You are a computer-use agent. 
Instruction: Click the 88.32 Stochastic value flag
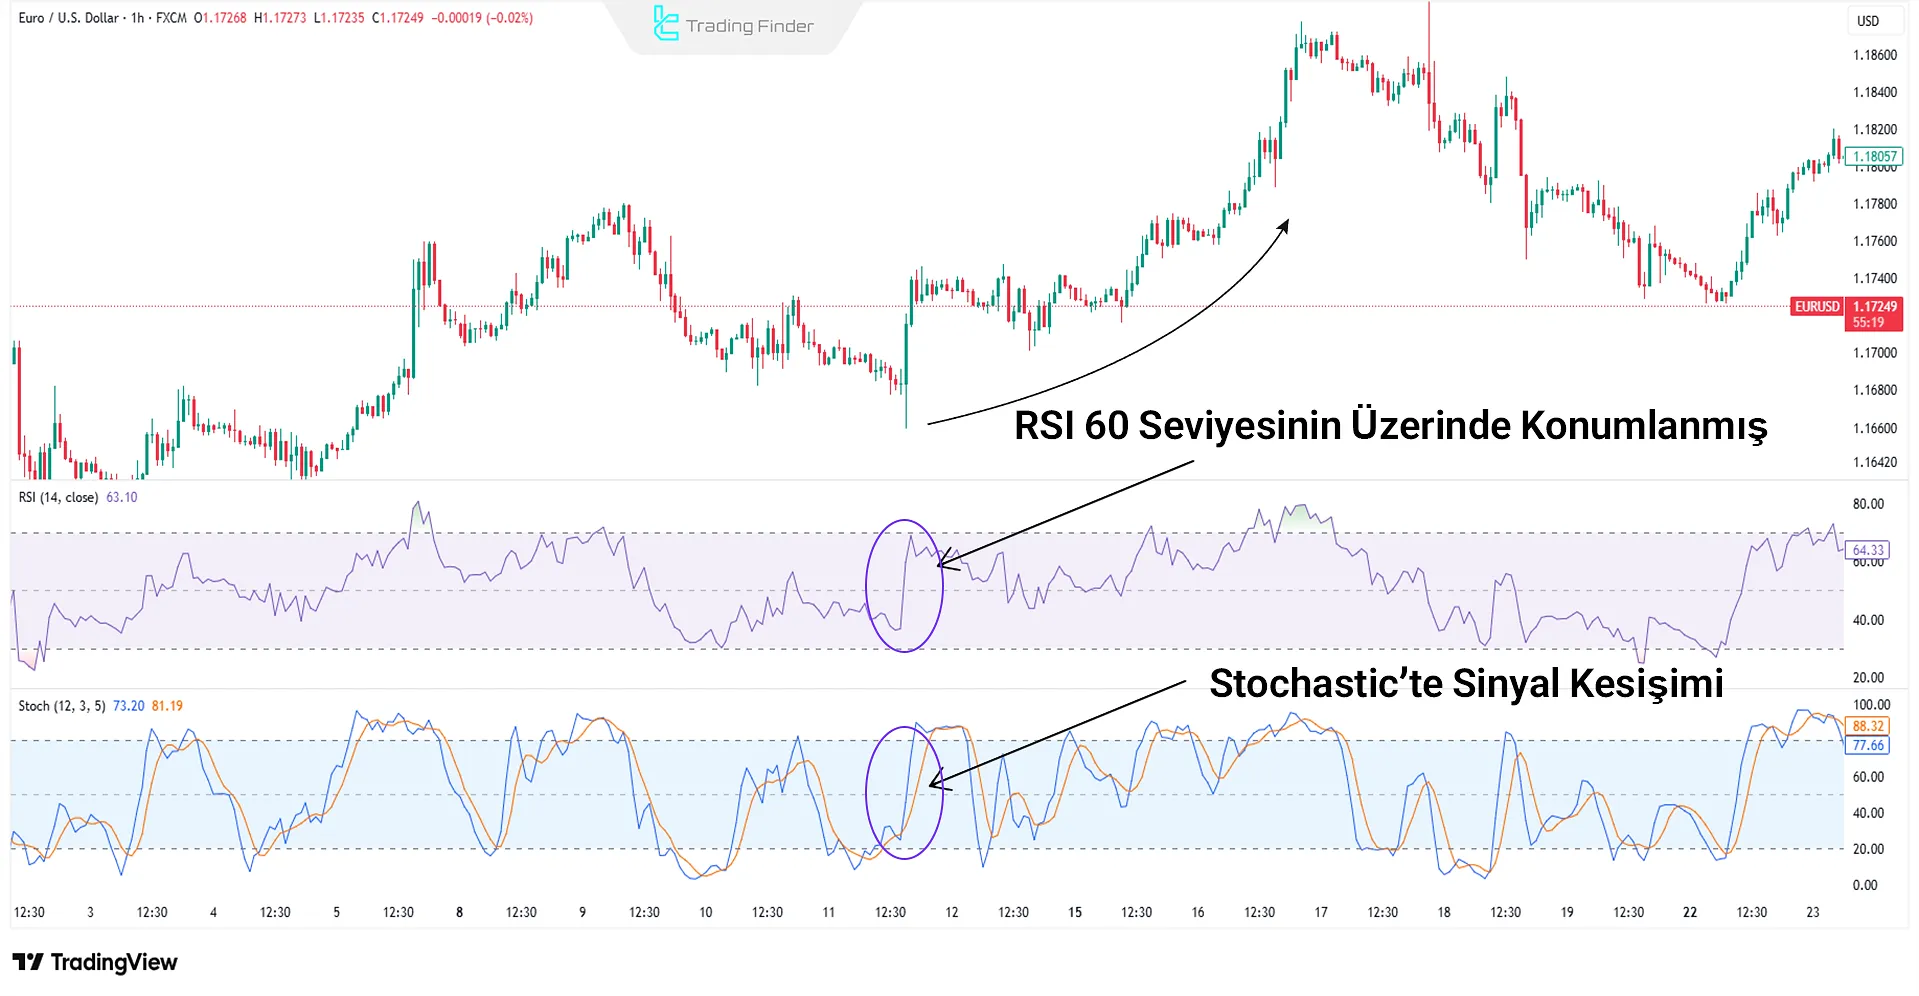pyautogui.click(x=1869, y=724)
